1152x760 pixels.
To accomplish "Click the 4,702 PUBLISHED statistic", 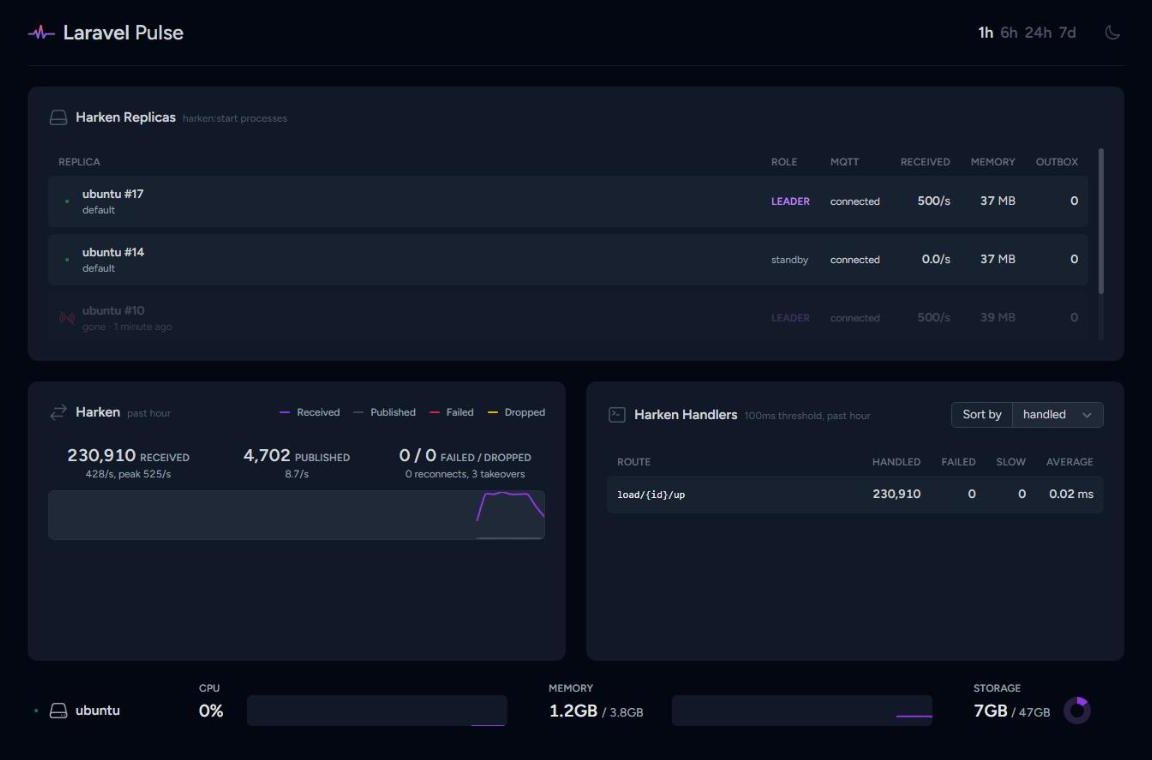I will pyautogui.click(x=297, y=456).
